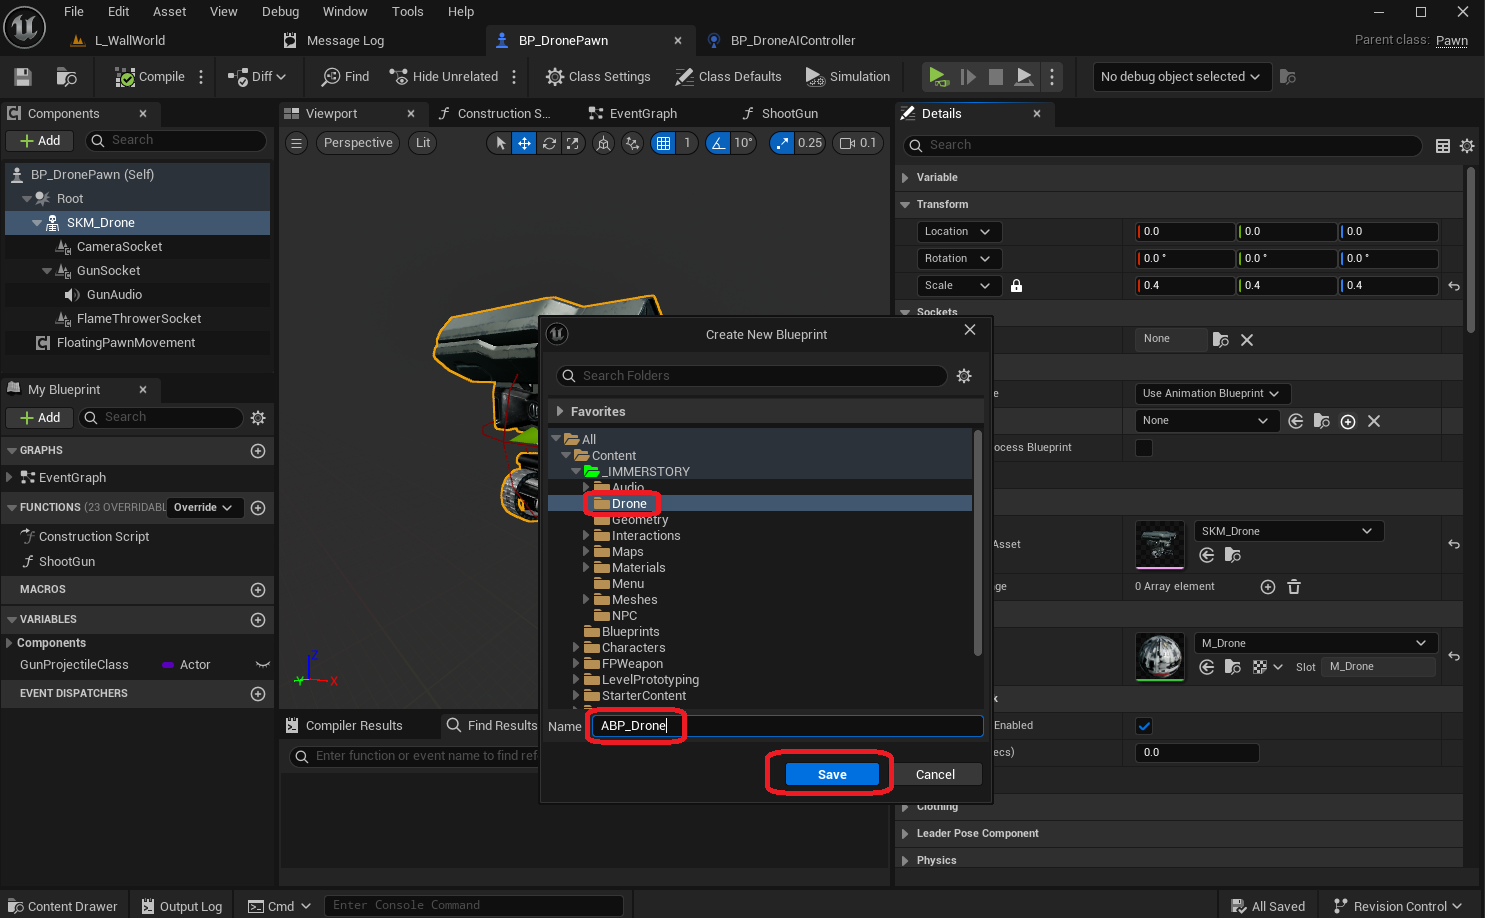Toggle rotation snapping angle icon
The image size is (1485, 918).
pos(718,143)
